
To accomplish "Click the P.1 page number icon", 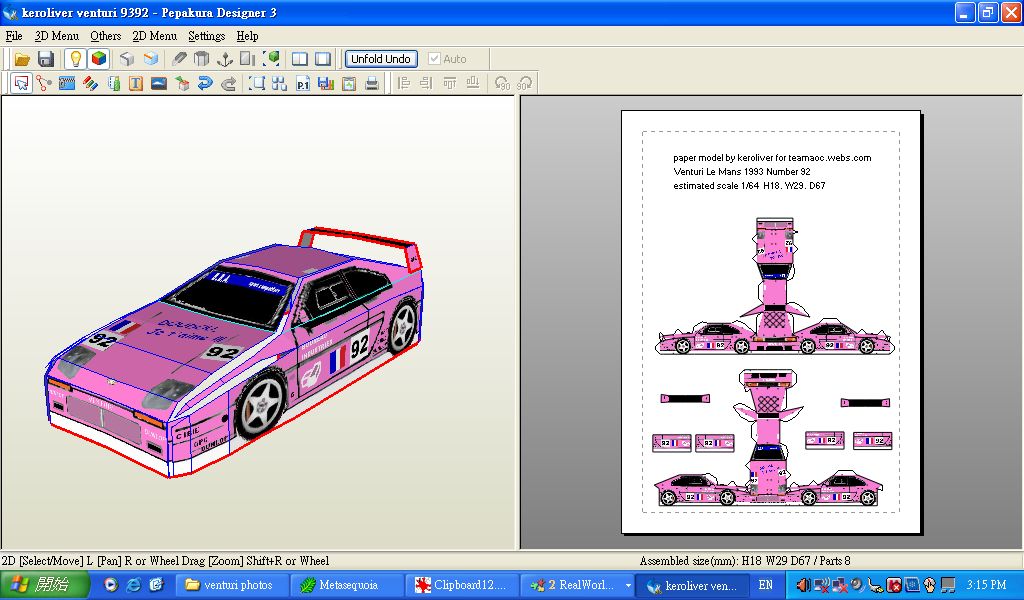I will tap(303, 84).
